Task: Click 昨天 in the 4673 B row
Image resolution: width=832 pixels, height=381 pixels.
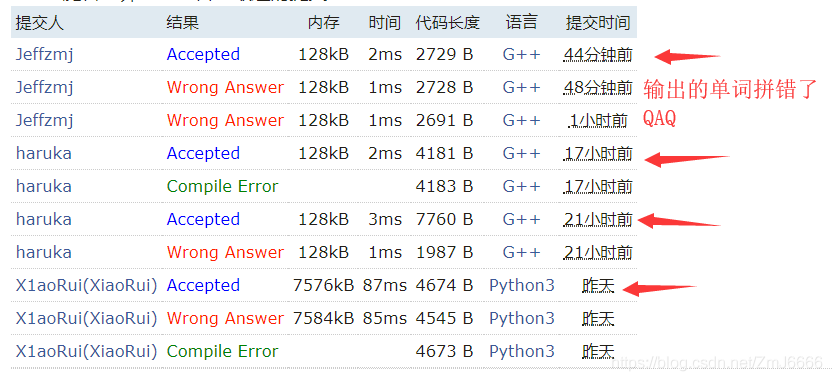Action: coord(598,351)
